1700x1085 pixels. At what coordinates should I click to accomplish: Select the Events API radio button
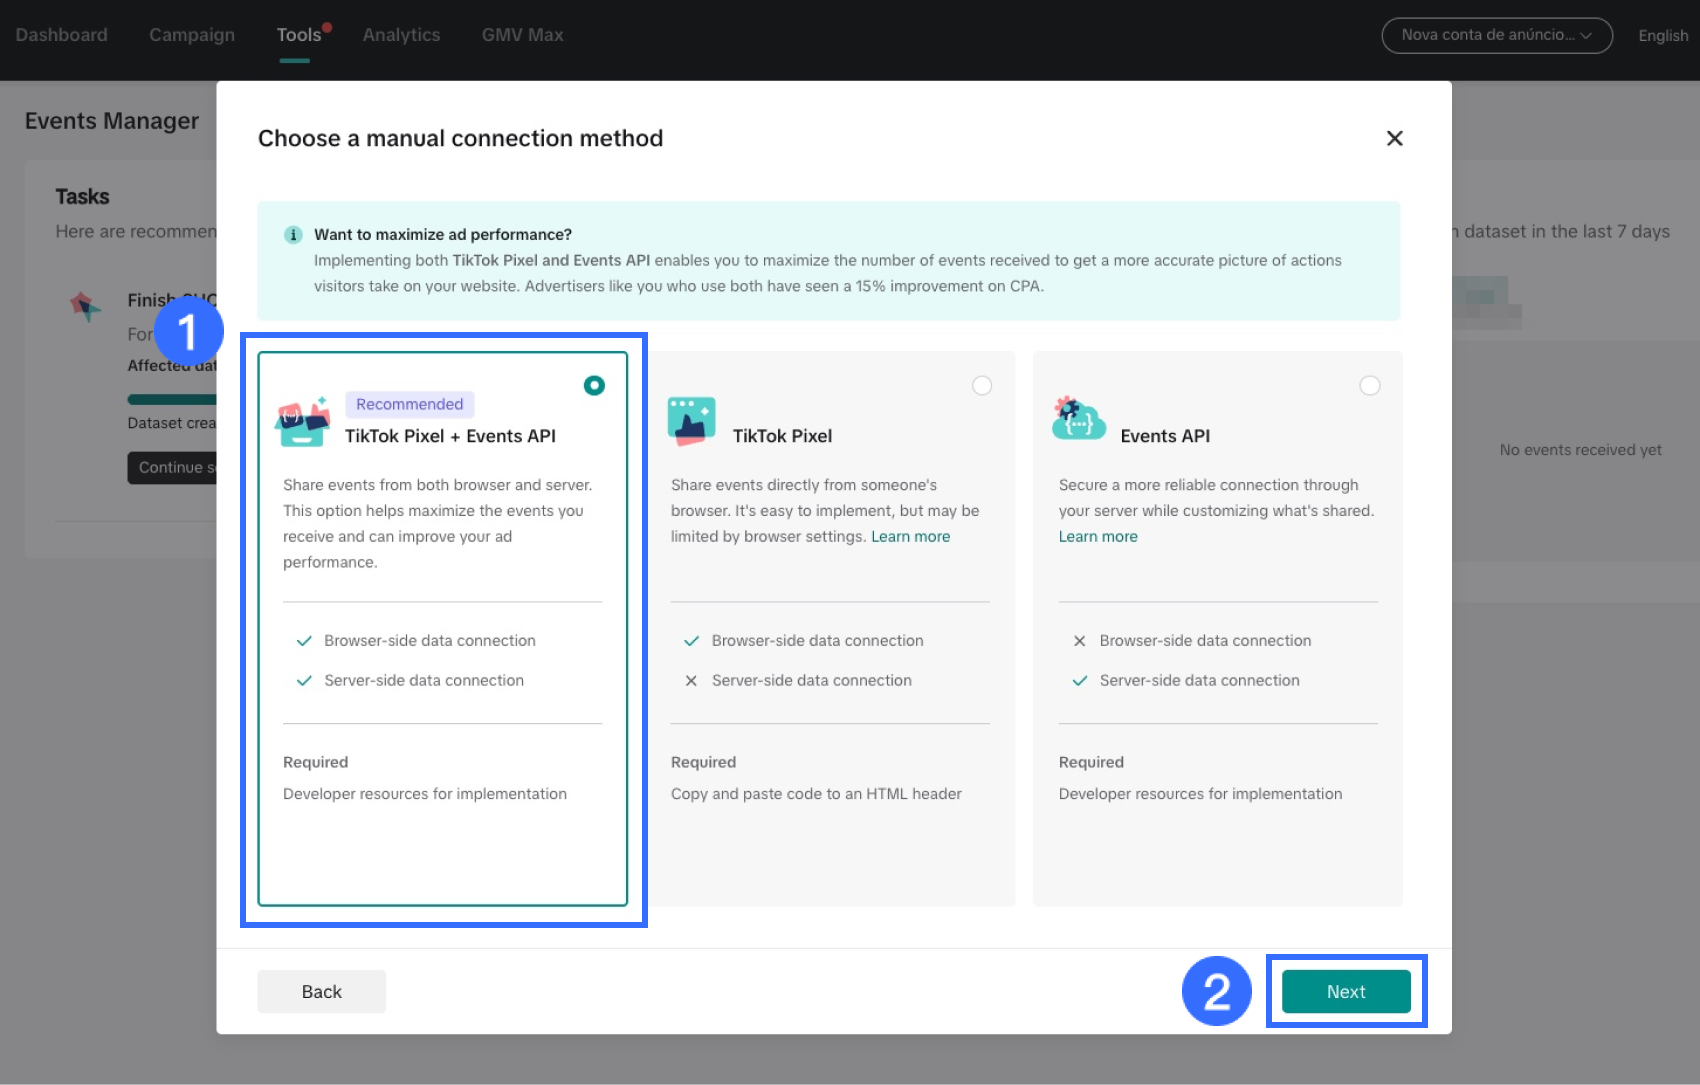pos(1370,385)
